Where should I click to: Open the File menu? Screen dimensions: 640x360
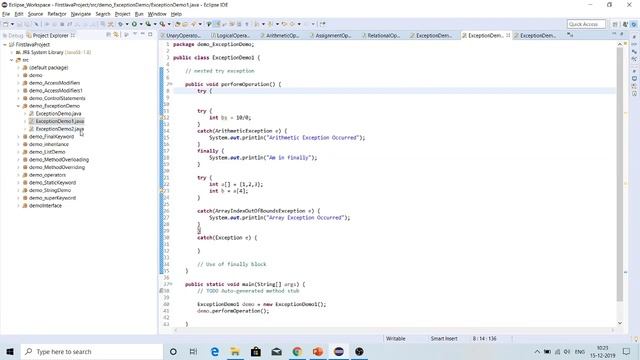(6, 14)
